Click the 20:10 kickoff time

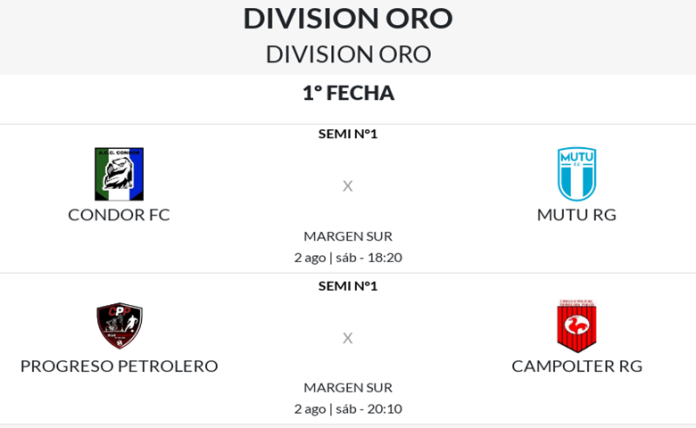click(x=383, y=408)
